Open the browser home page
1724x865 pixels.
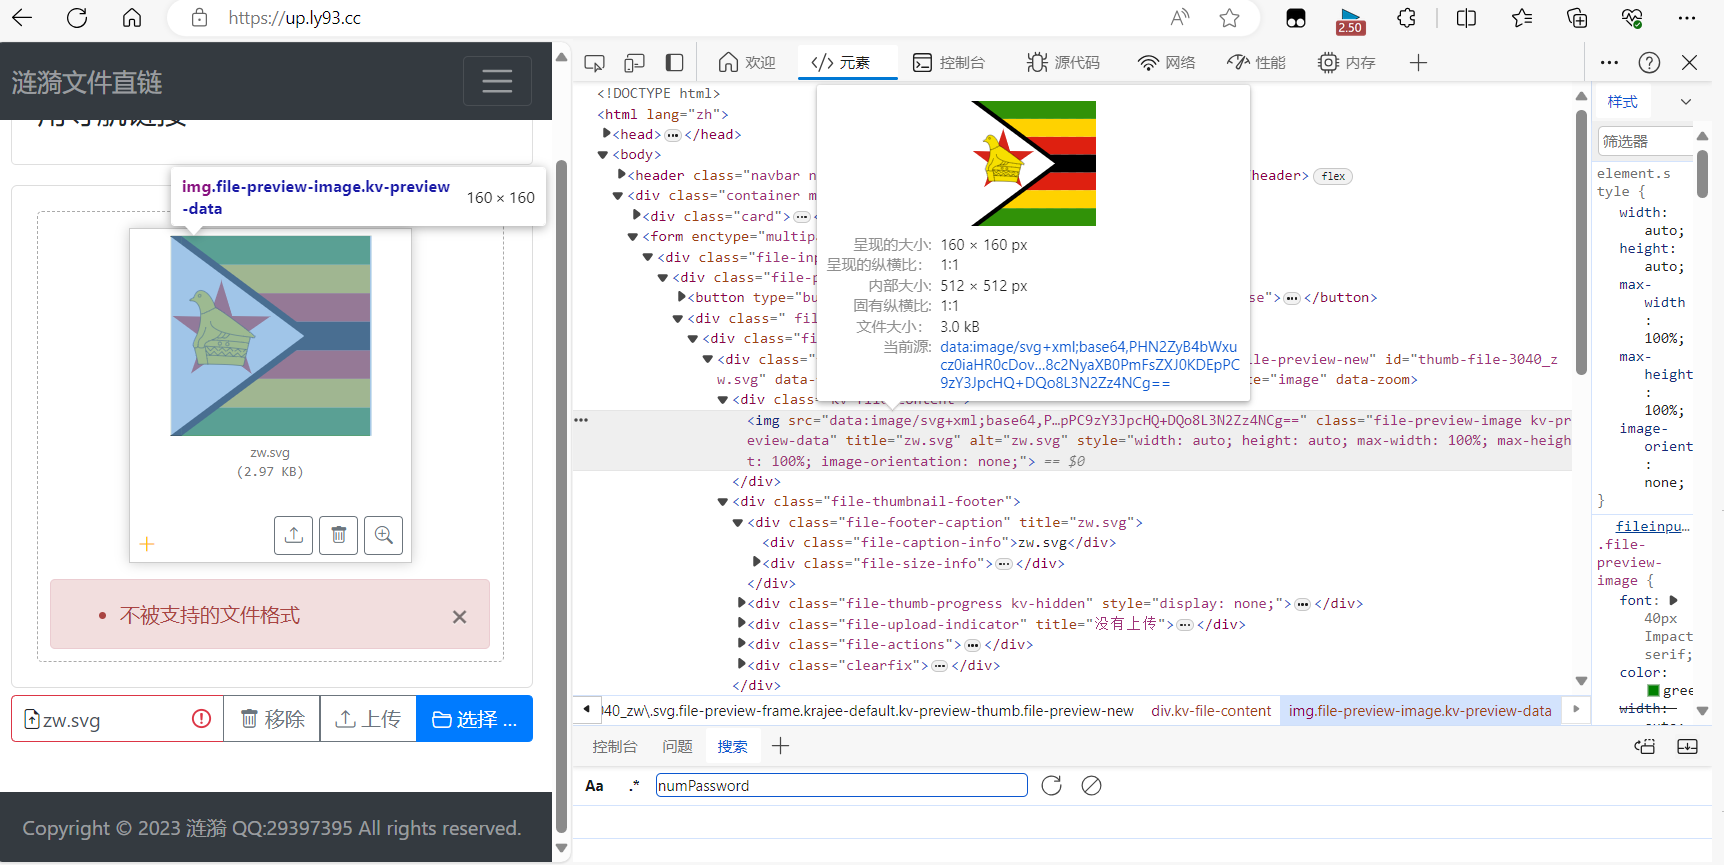coord(132,18)
